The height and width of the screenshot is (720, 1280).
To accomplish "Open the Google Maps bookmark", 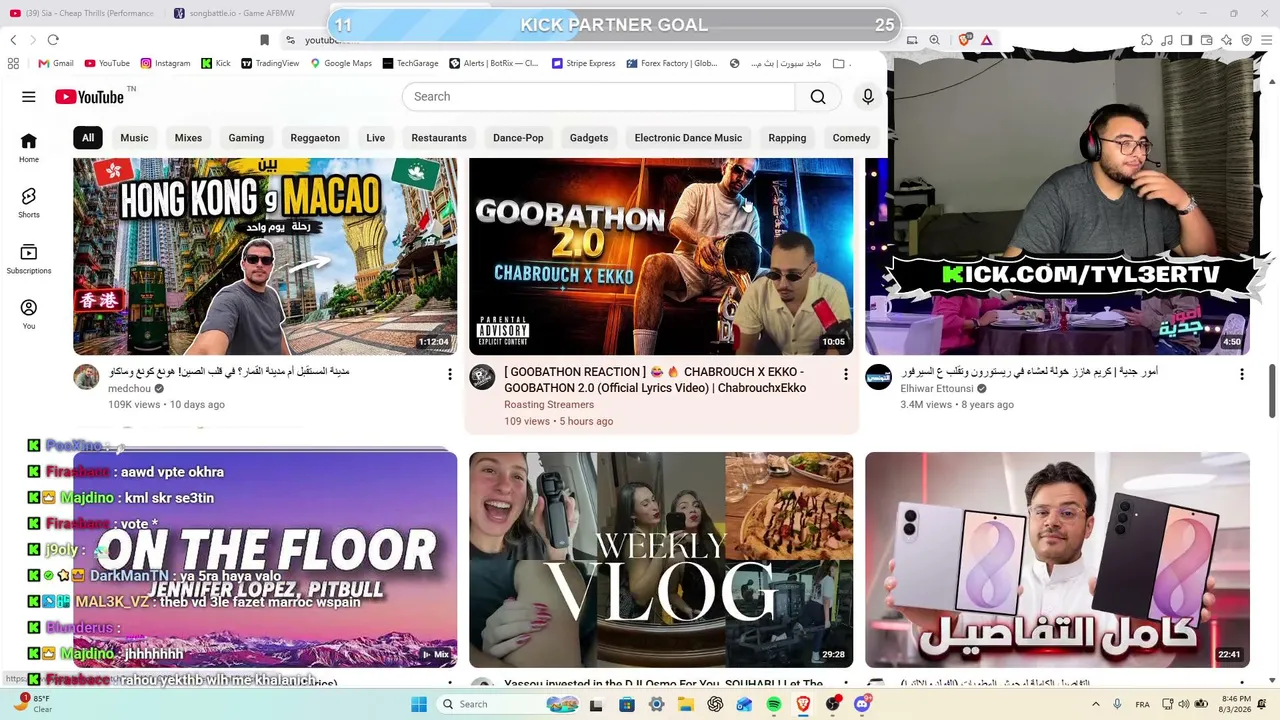I will tap(341, 63).
